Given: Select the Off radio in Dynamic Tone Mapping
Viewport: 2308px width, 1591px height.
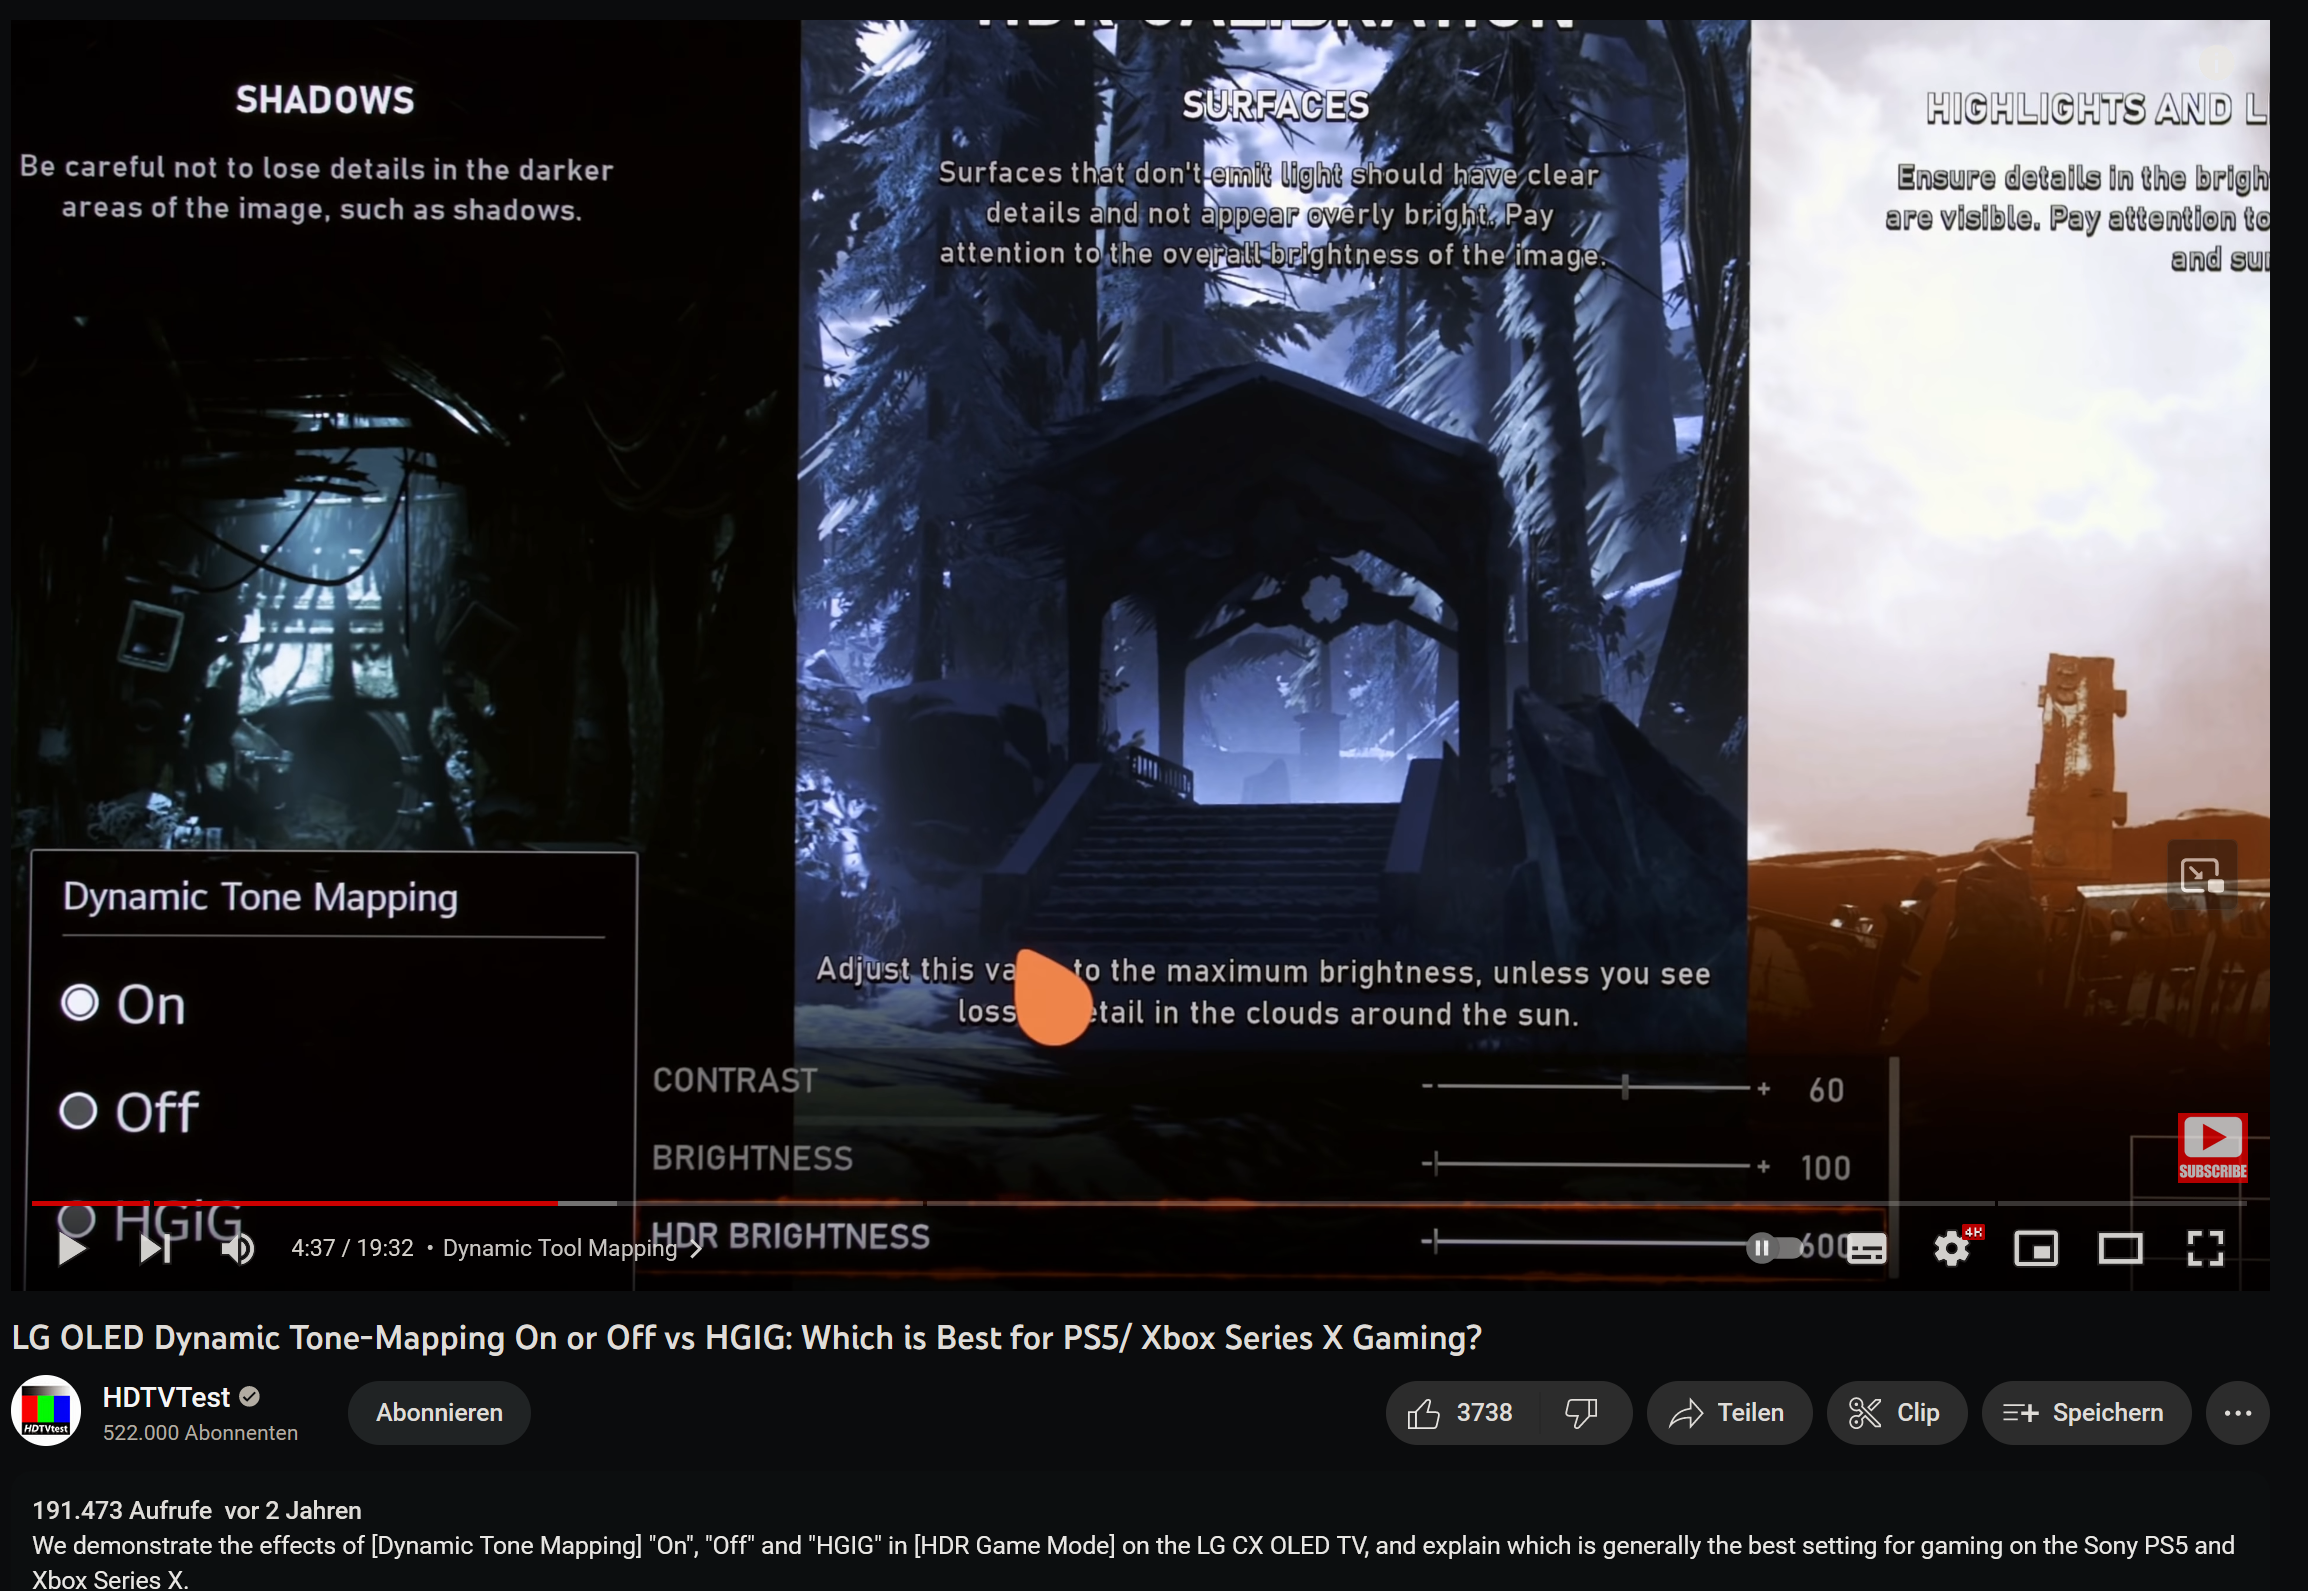Looking at the screenshot, I should (78, 1109).
